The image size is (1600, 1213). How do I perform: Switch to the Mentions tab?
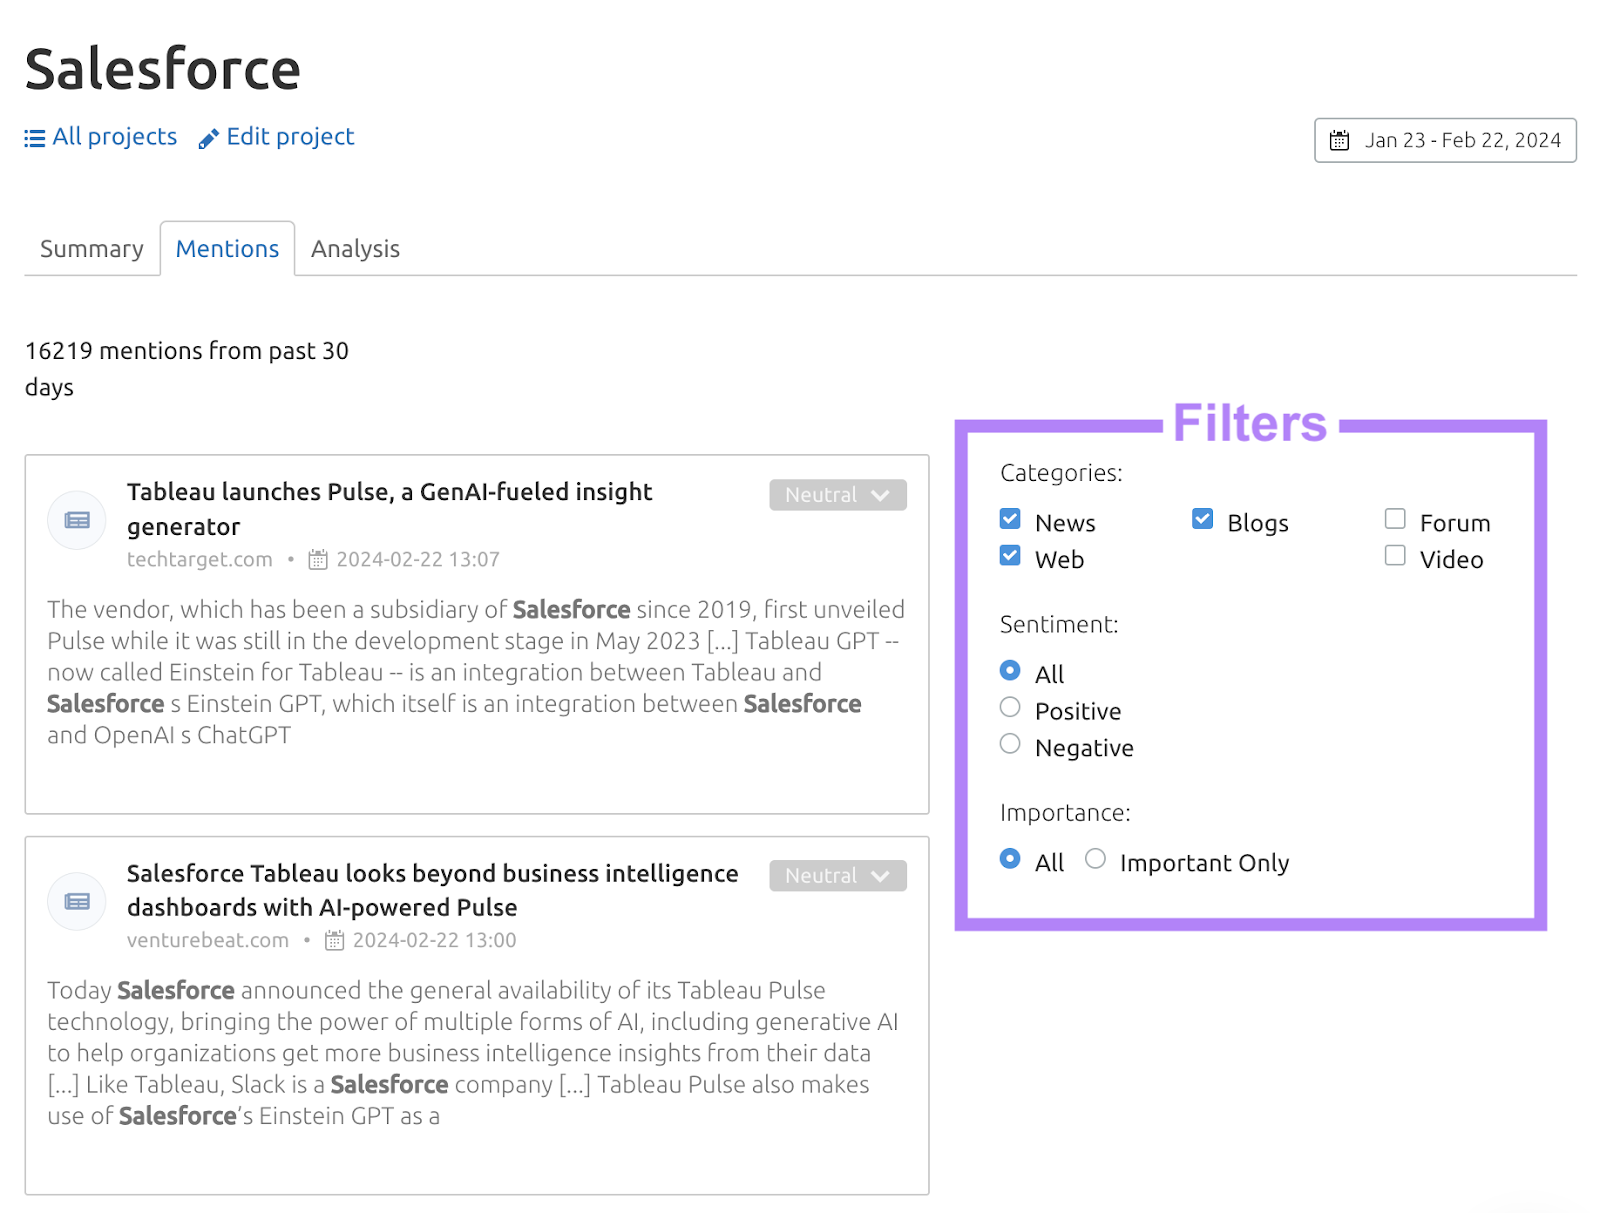click(x=227, y=249)
